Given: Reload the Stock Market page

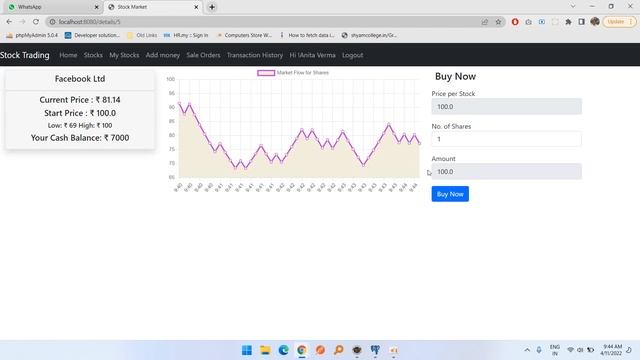Looking at the screenshot, I should (36, 22).
